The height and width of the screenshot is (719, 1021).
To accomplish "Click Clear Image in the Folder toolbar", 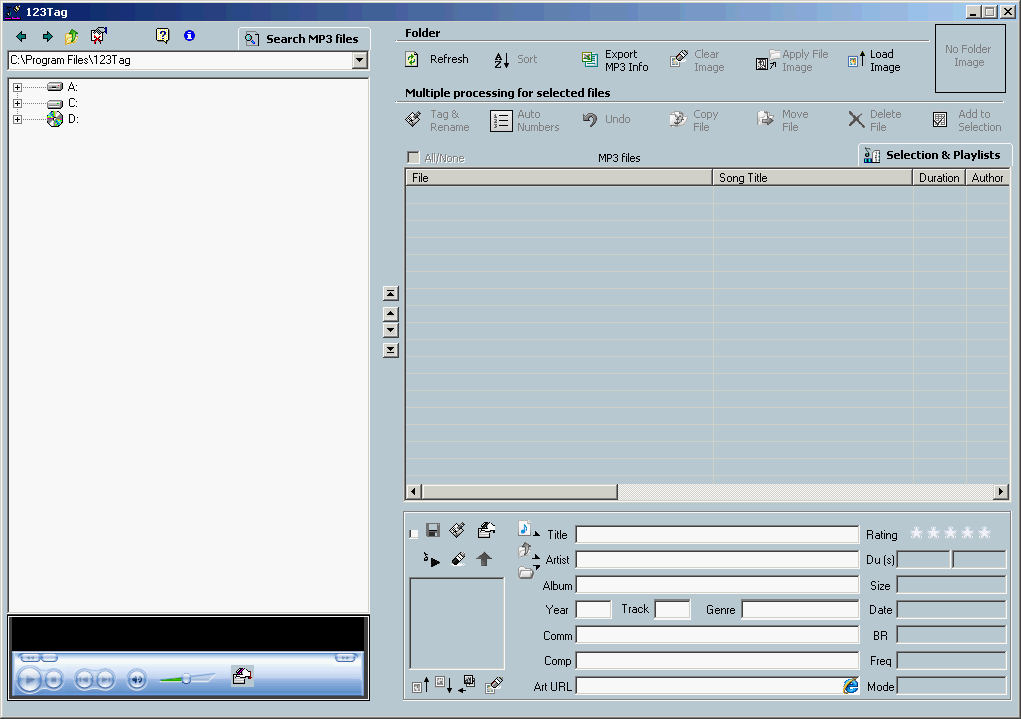I will 697,61.
